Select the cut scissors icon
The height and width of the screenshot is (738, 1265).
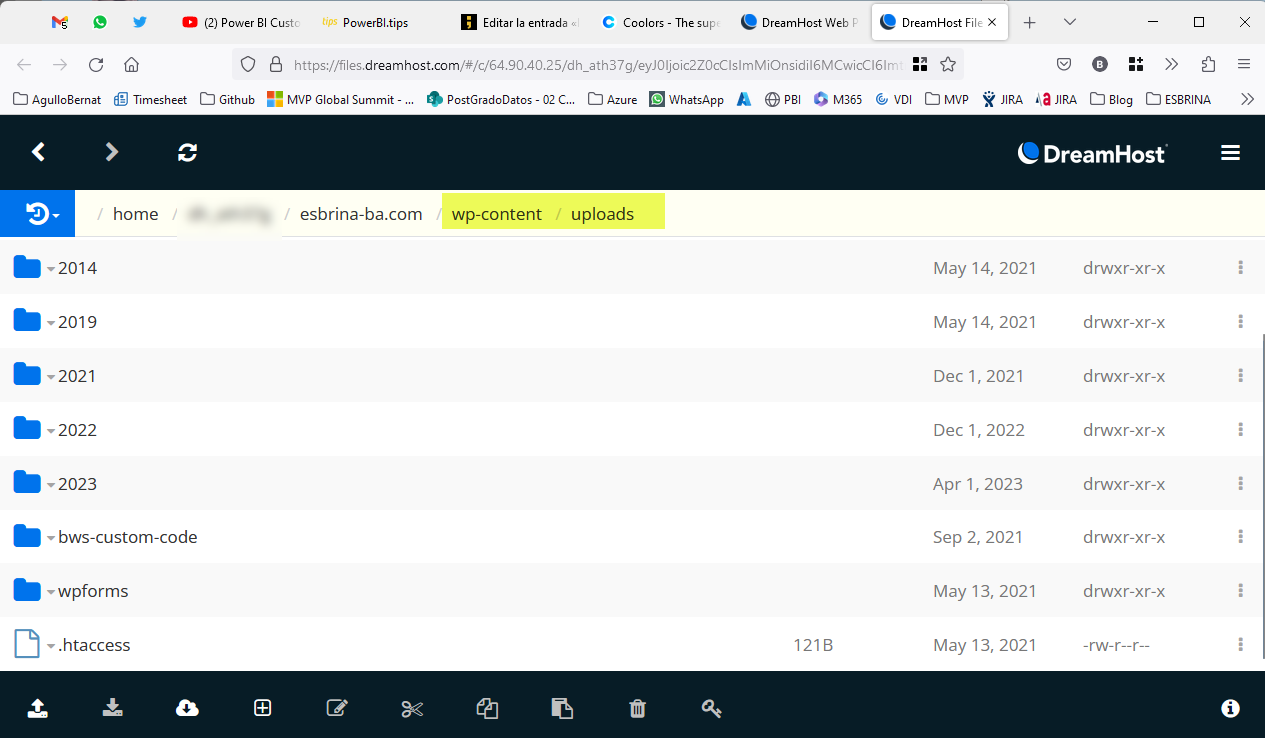coord(412,708)
